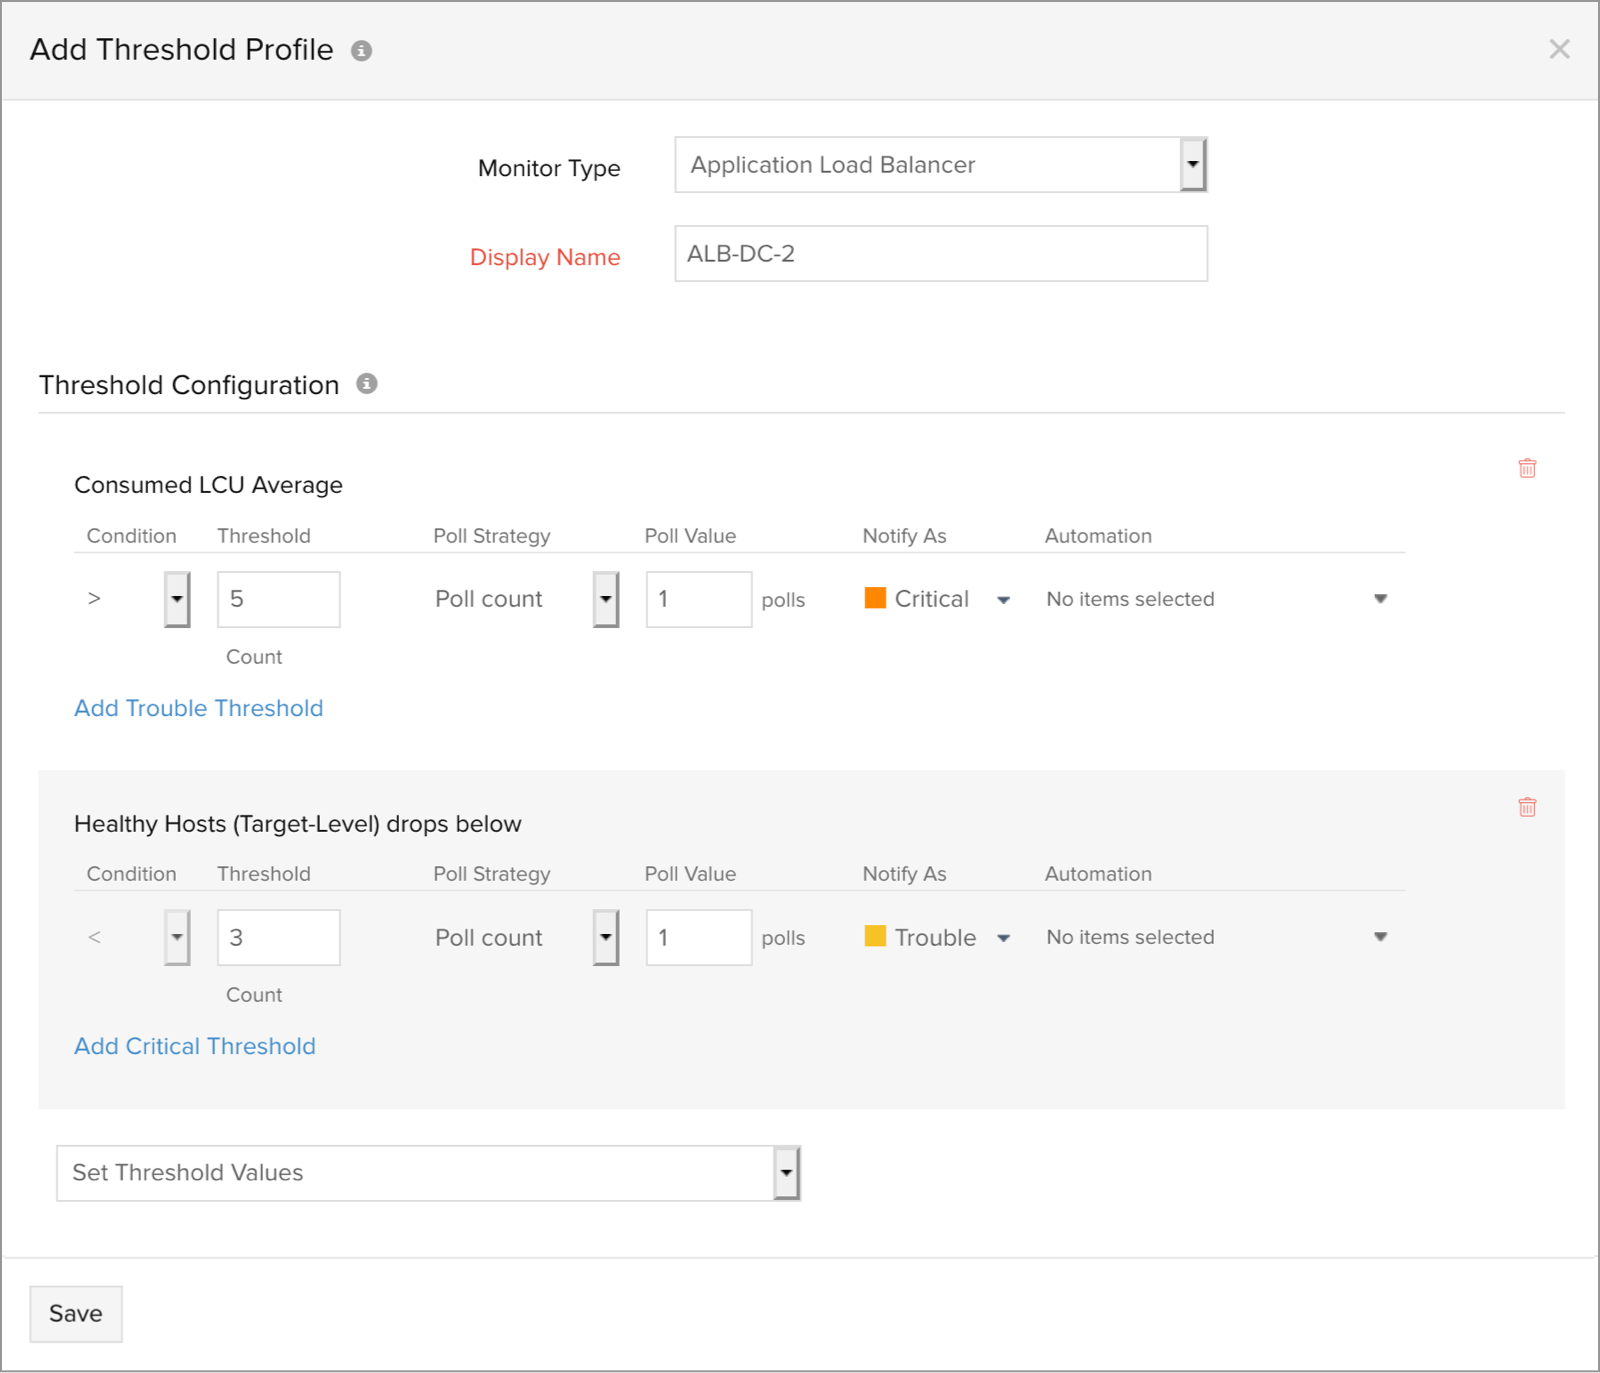Delete the Consumed LCU Average threshold

(x=1527, y=468)
